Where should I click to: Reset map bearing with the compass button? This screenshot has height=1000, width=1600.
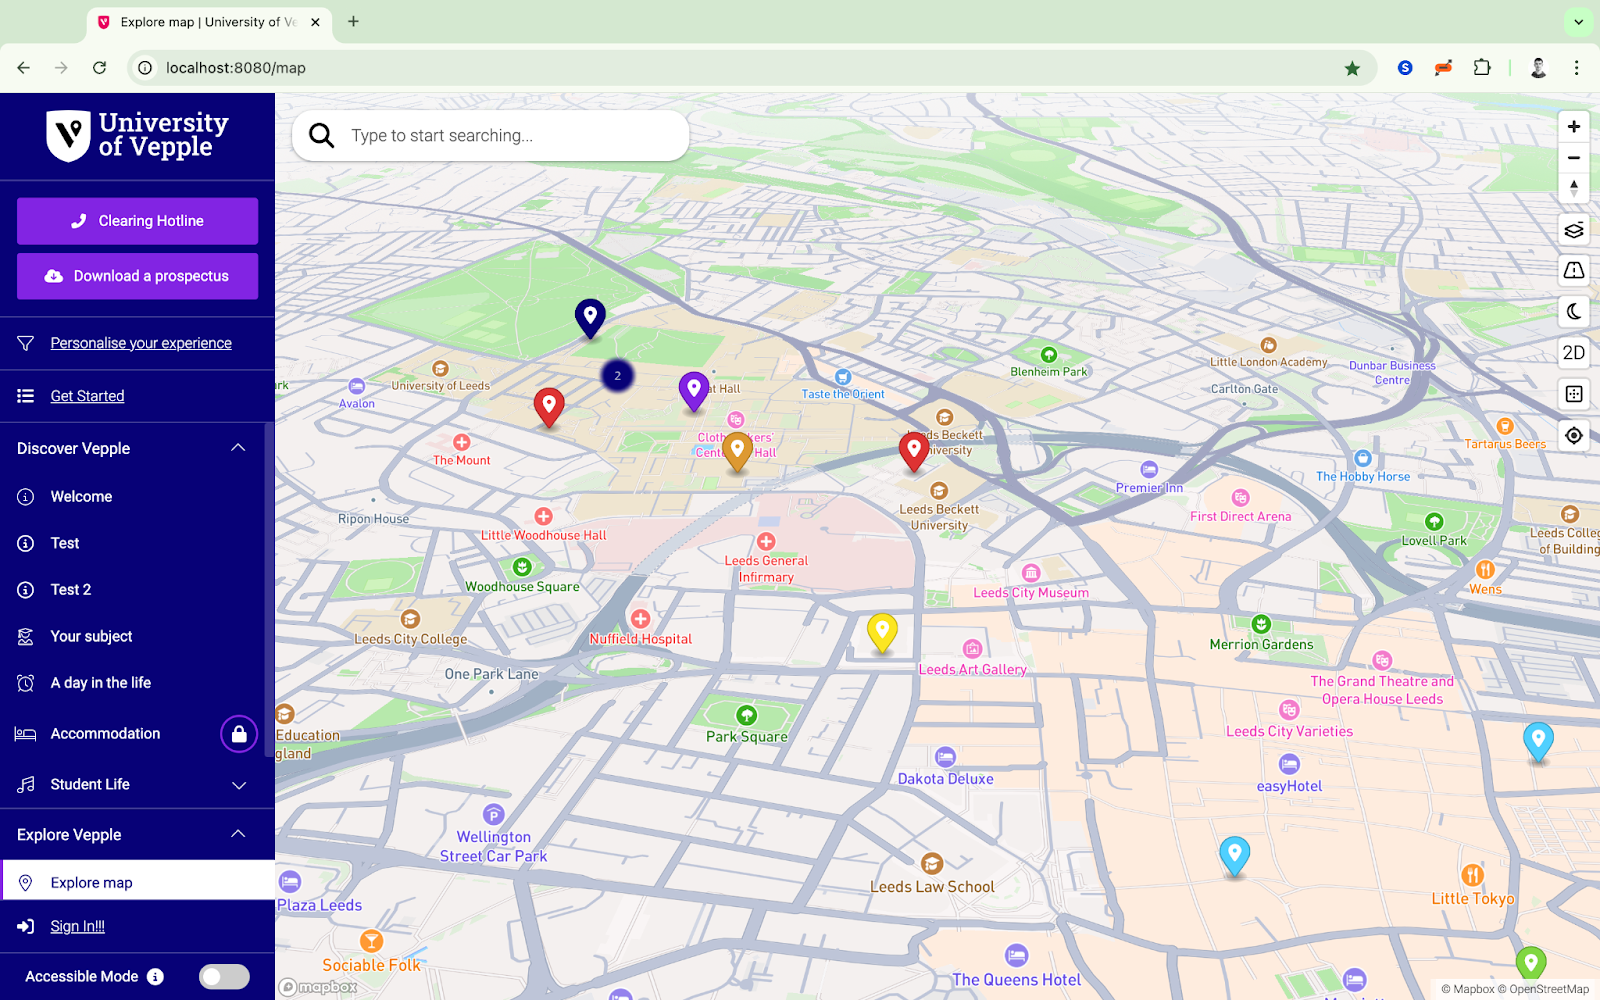[1573, 188]
